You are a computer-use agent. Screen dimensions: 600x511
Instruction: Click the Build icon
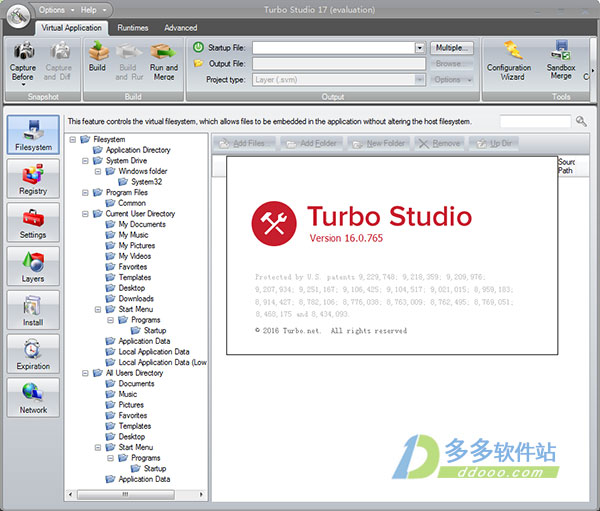(x=98, y=57)
